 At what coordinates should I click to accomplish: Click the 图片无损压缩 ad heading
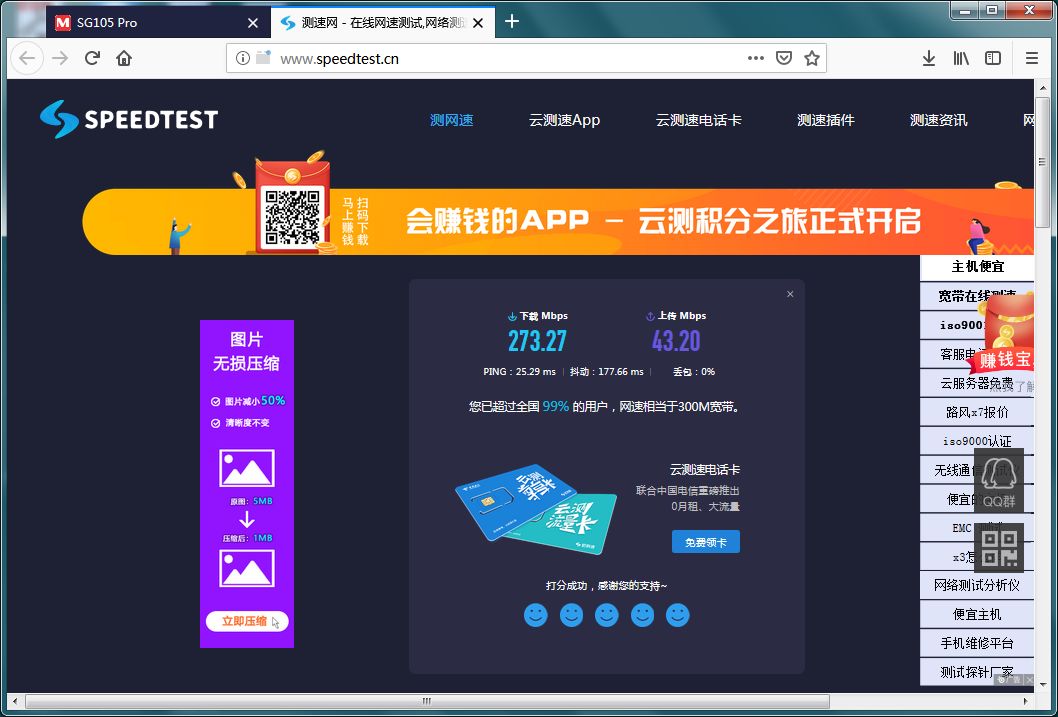[x=246, y=351]
